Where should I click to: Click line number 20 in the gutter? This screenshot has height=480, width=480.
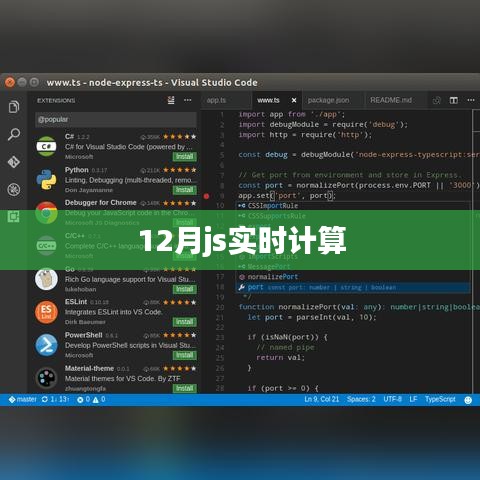220,307
